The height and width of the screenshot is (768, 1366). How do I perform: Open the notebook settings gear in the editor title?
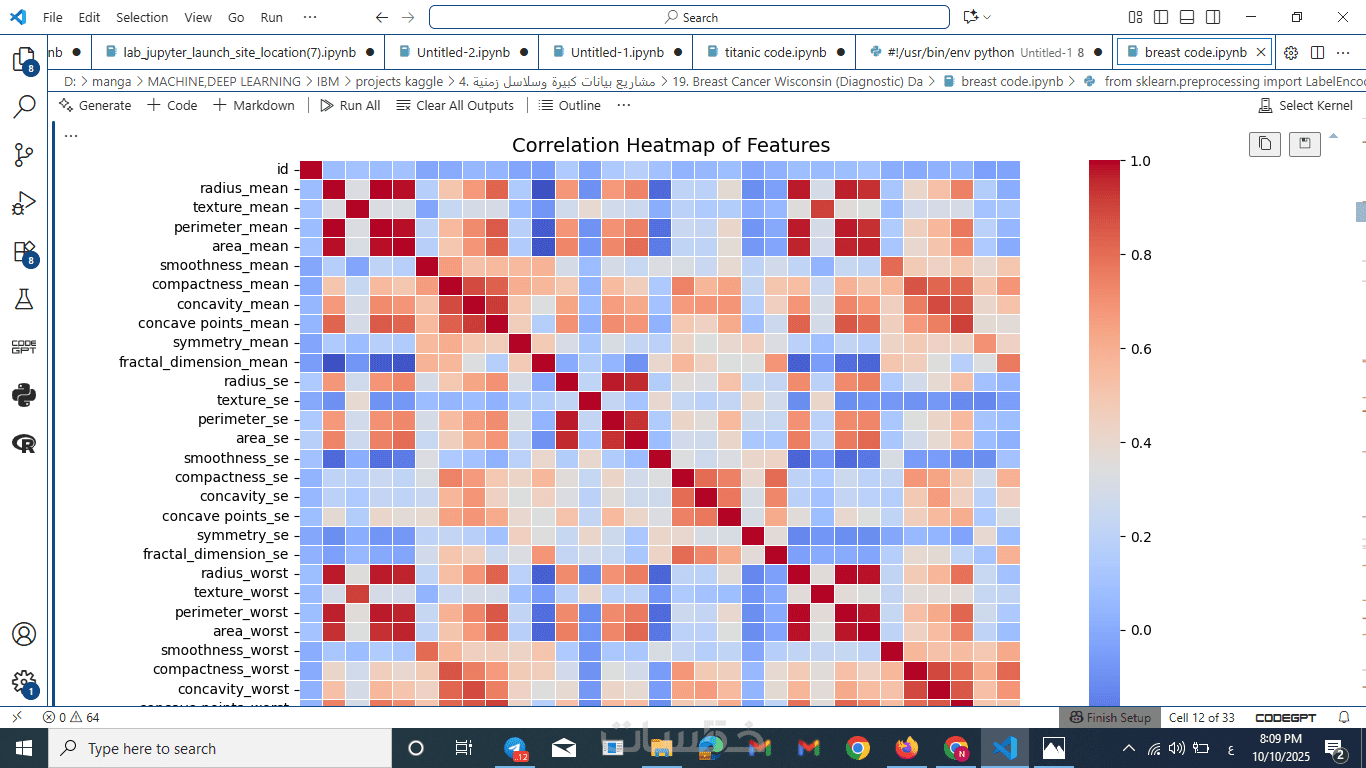[1291, 52]
